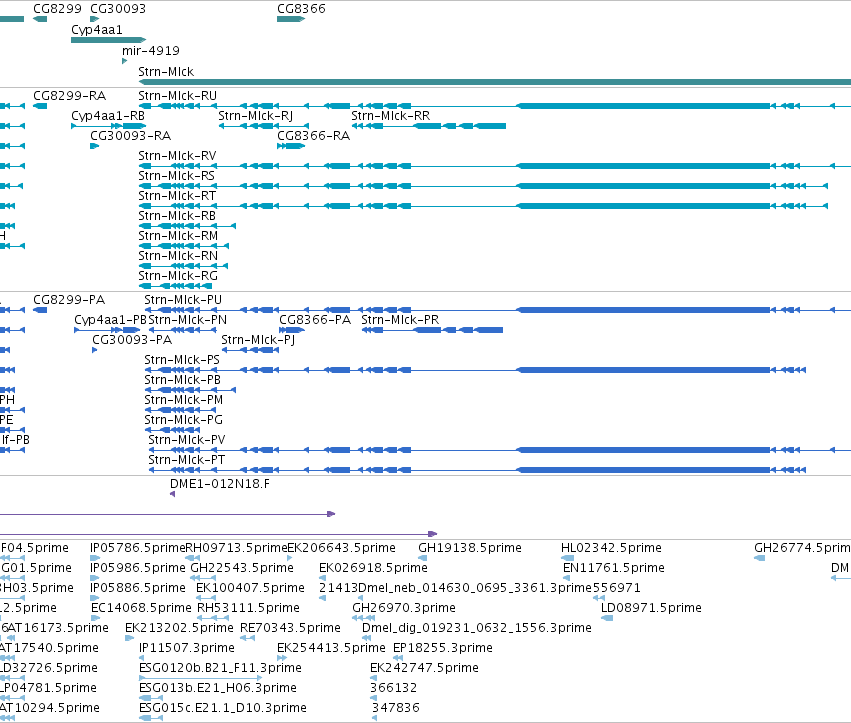
Task: Click the CG30093-PA protein label
Action: point(132,340)
